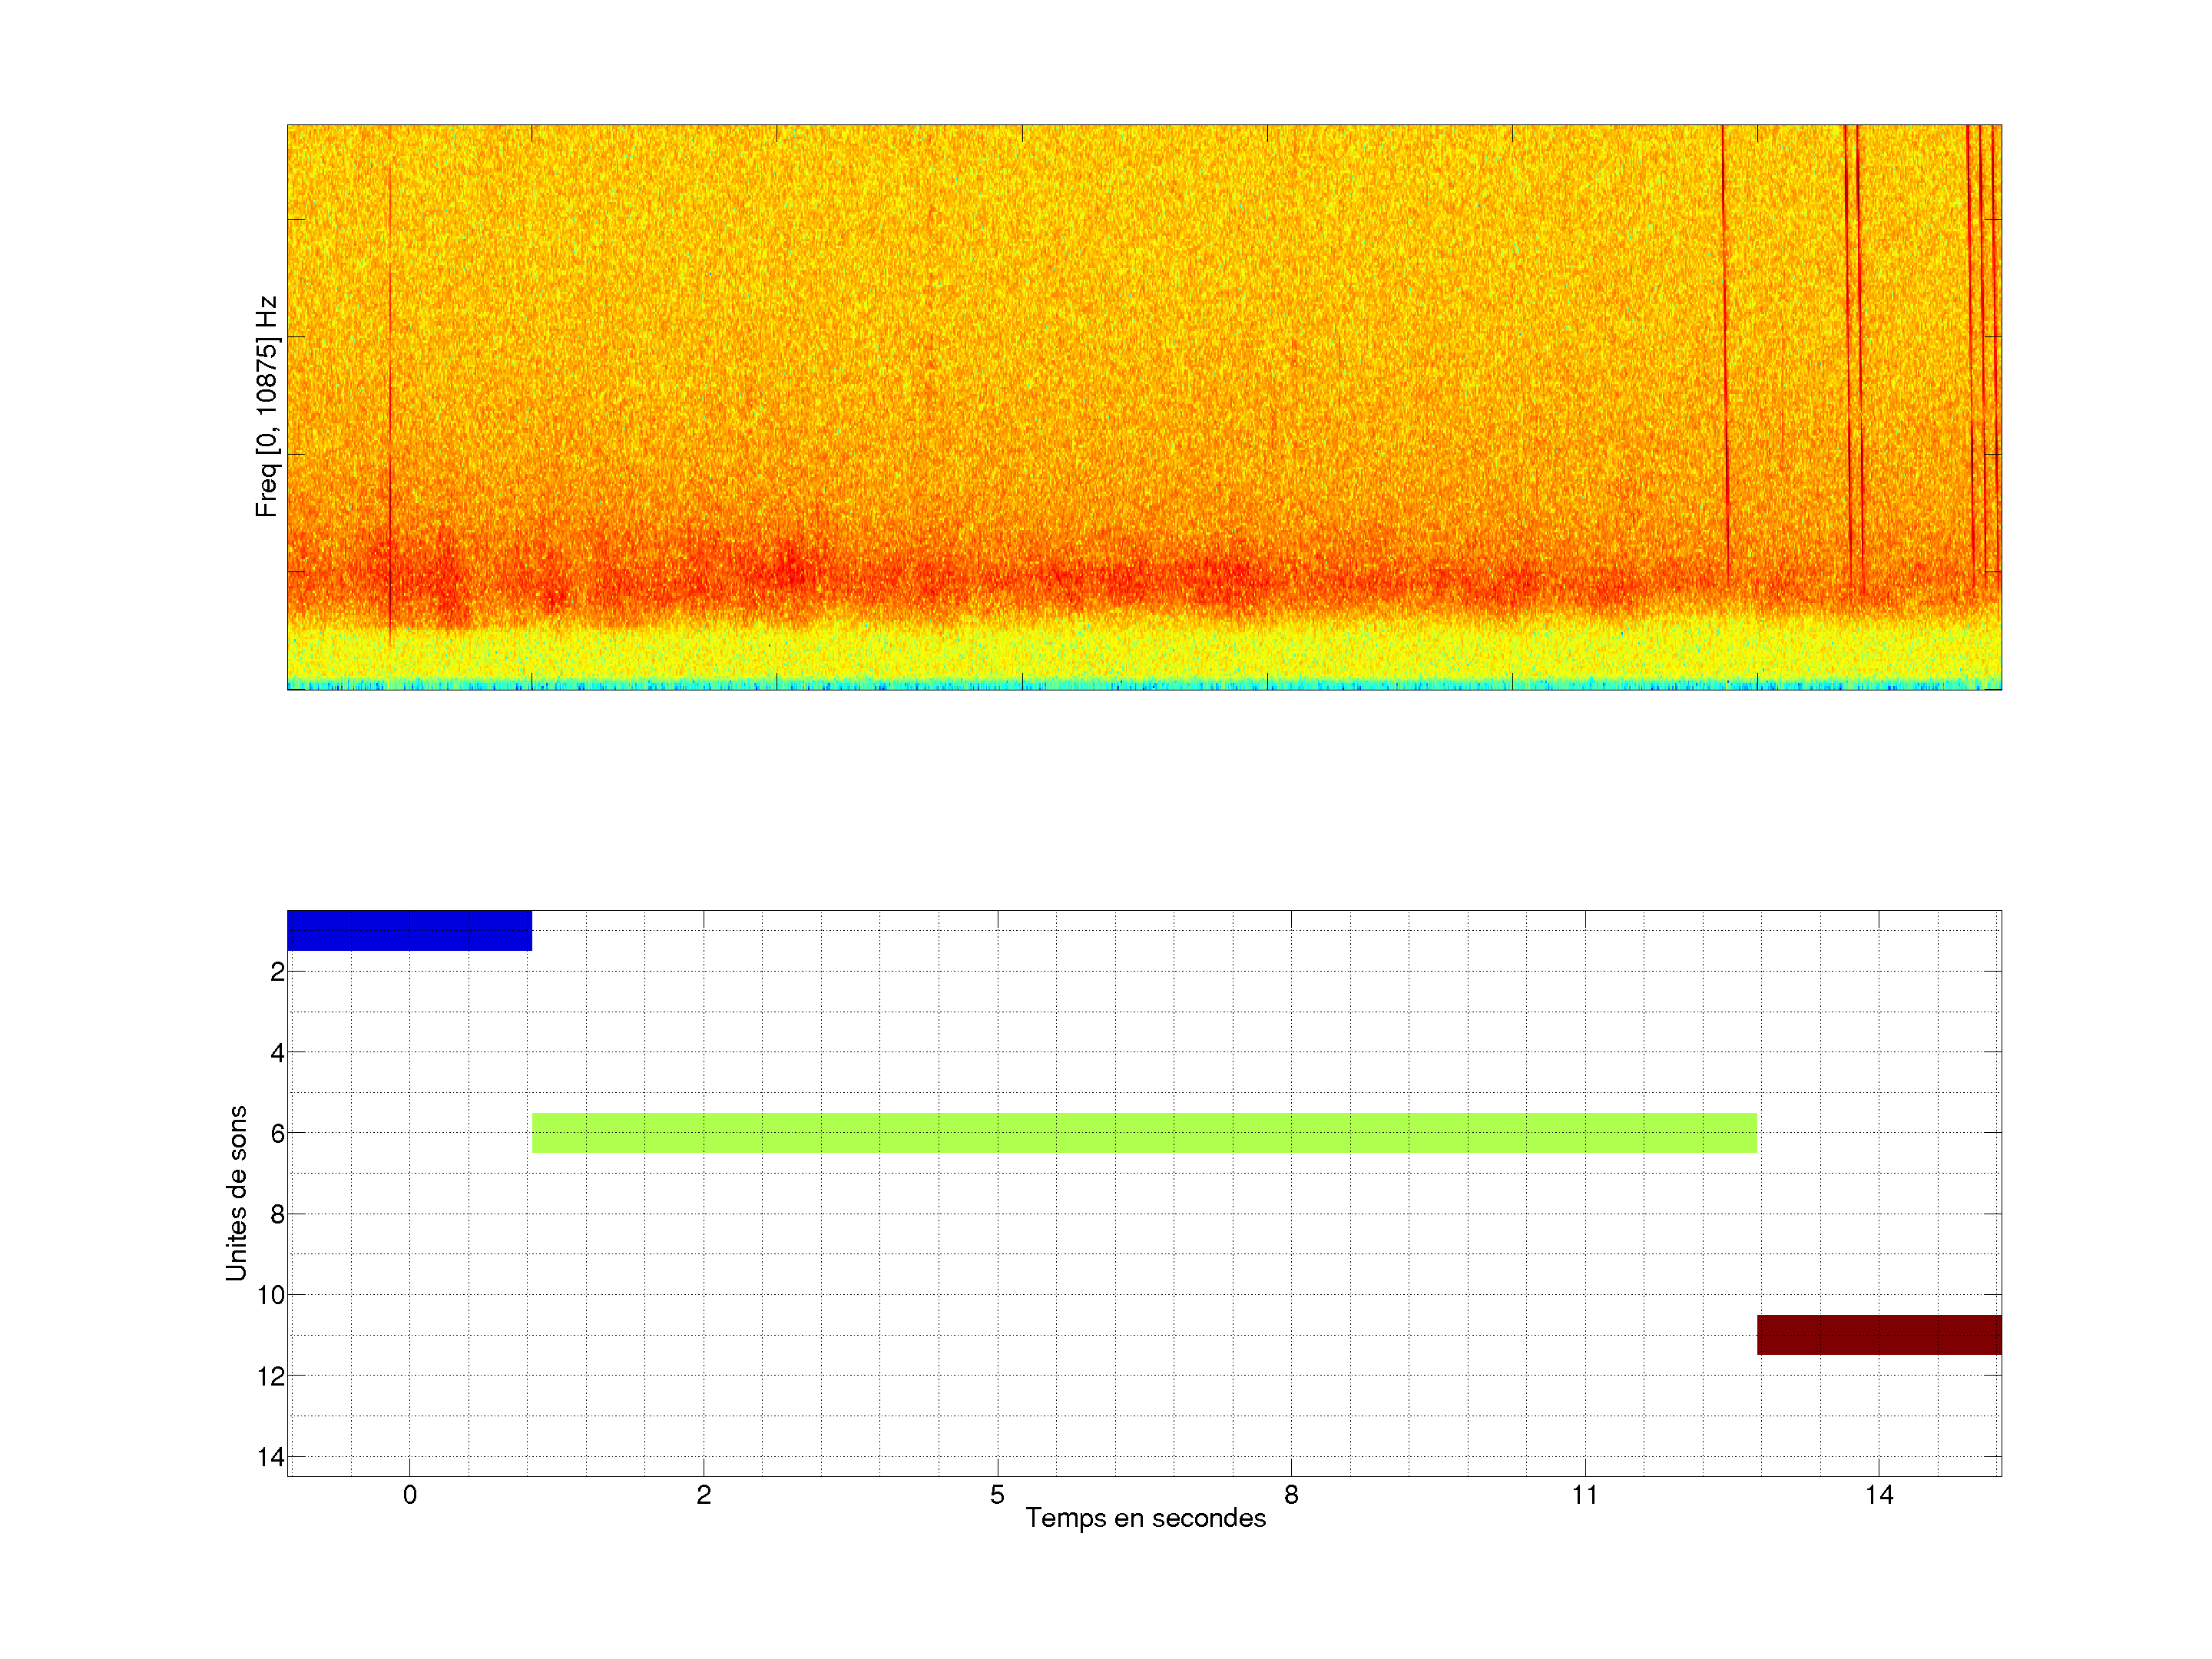Click the x-axis tick label 2

pos(704,1495)
